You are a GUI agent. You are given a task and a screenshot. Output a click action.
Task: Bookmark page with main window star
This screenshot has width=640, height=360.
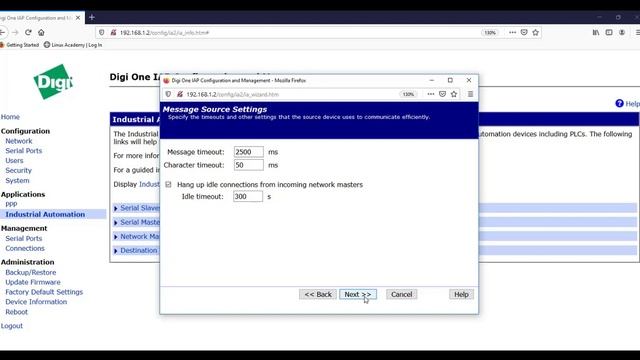coord(536,32)
